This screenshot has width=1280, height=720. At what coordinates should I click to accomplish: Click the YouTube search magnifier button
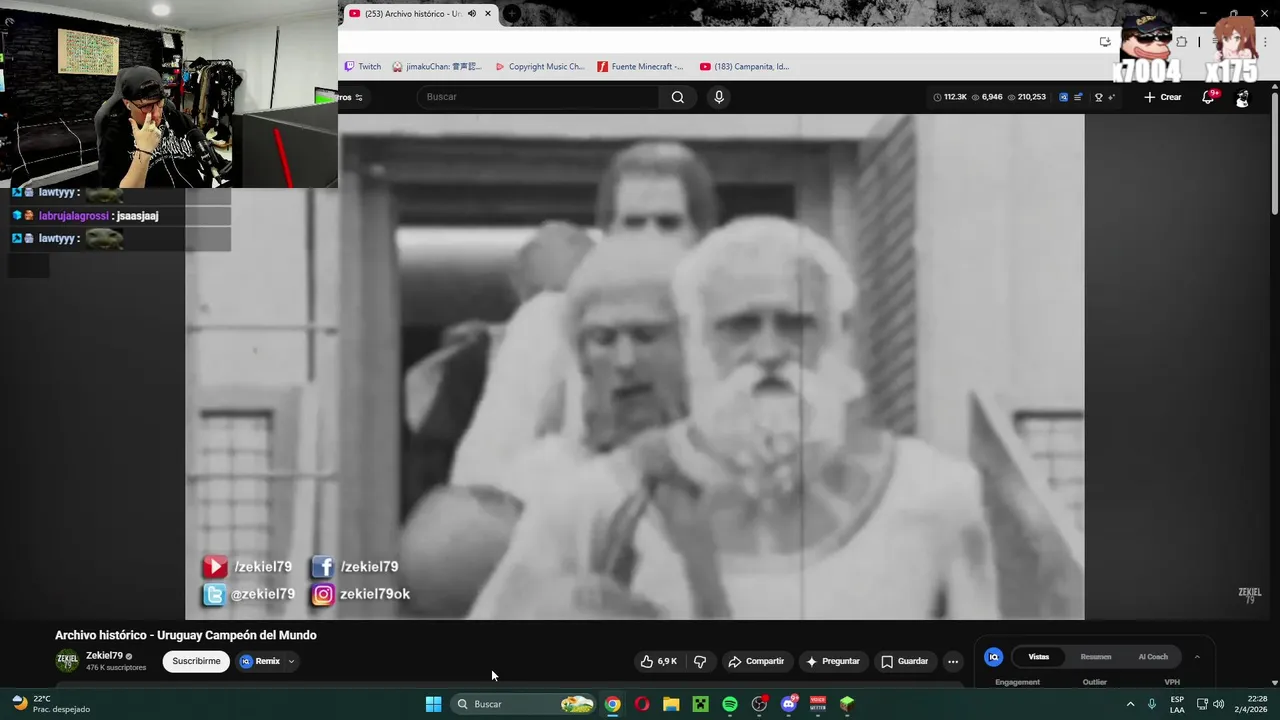tap(678, 97)
